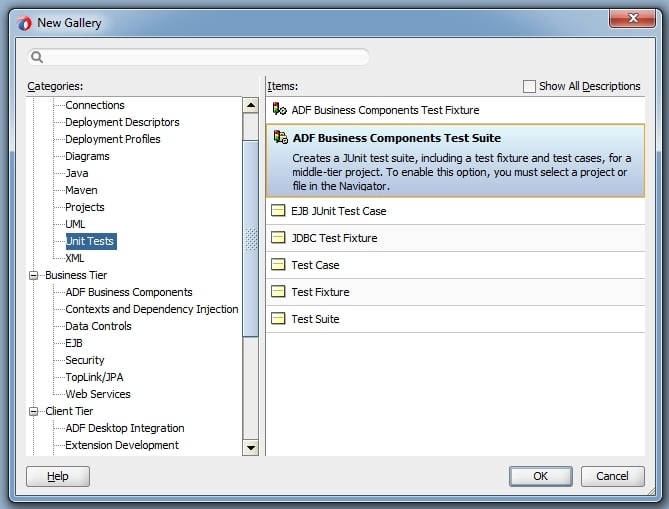Image resolution: width=669 pixels, height=509 pixels.
Task: Select ADF Desktop Integration category
Action: point(125,428)
